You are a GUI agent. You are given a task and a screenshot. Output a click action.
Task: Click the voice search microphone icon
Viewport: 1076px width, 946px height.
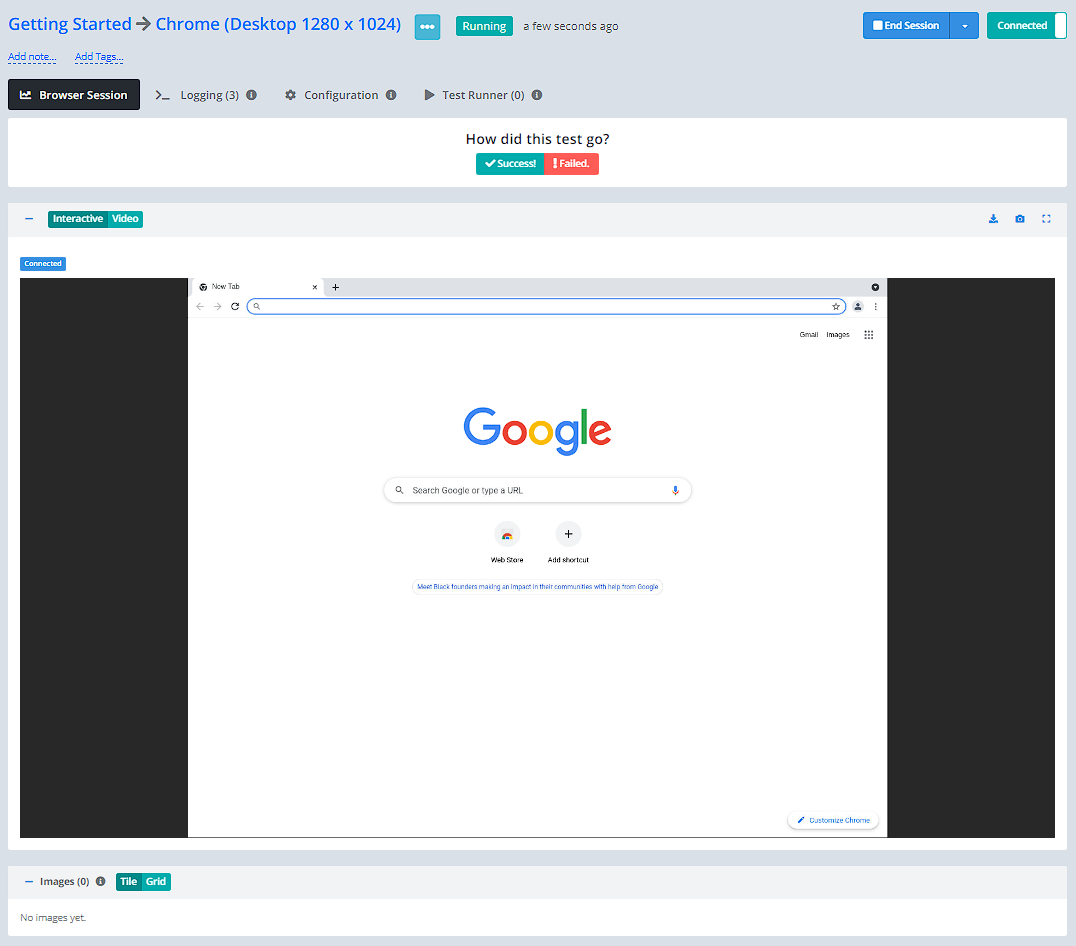(x=675, y=490)
